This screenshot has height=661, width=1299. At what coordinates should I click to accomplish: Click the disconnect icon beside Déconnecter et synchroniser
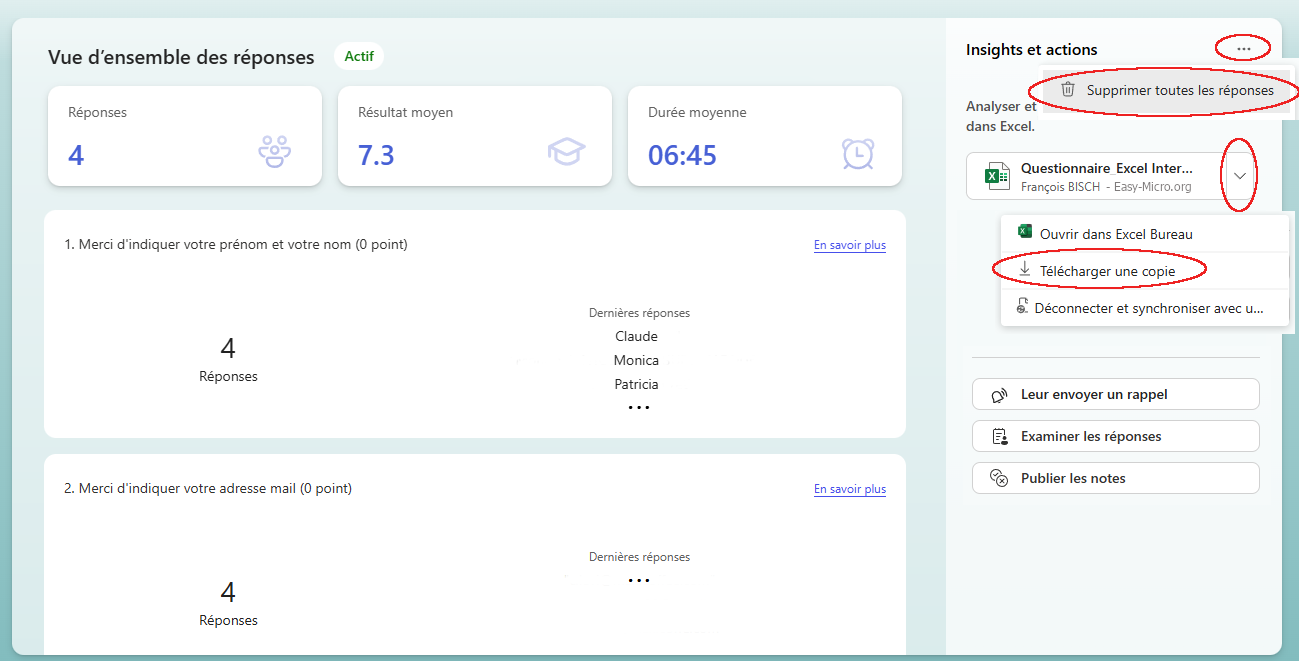1022,307
